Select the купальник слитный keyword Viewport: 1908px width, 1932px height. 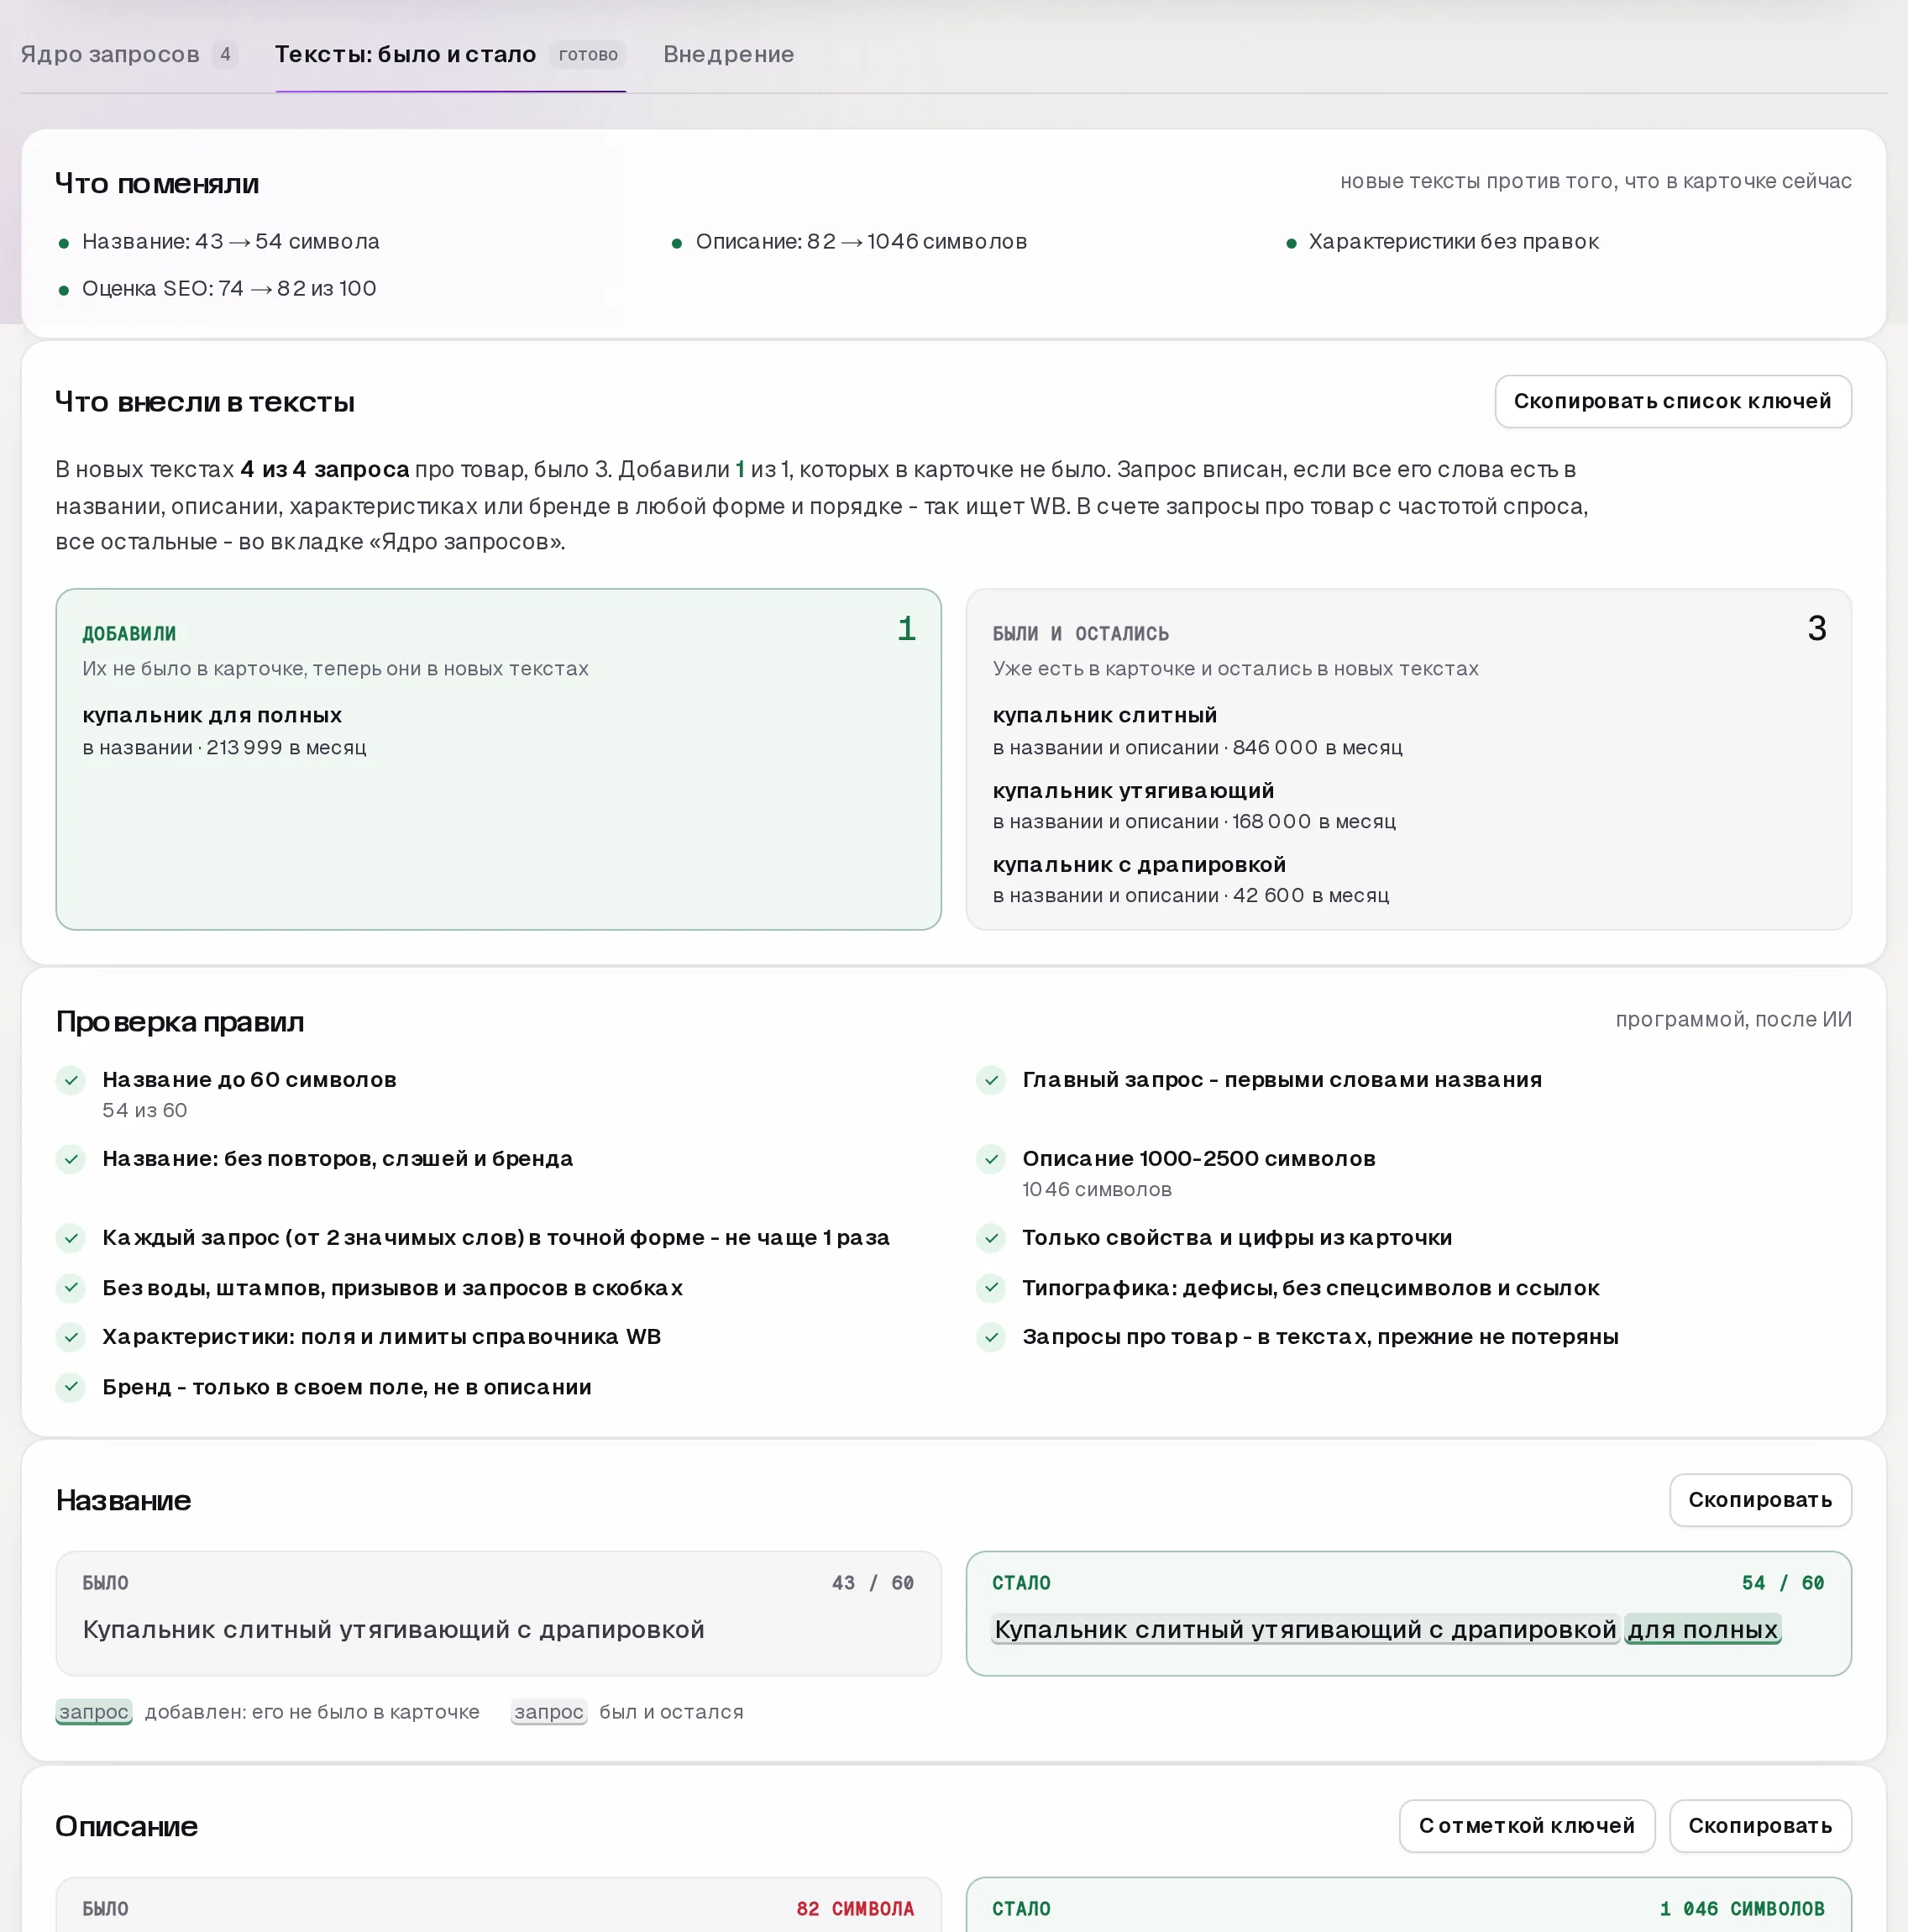click(1104, 715)
